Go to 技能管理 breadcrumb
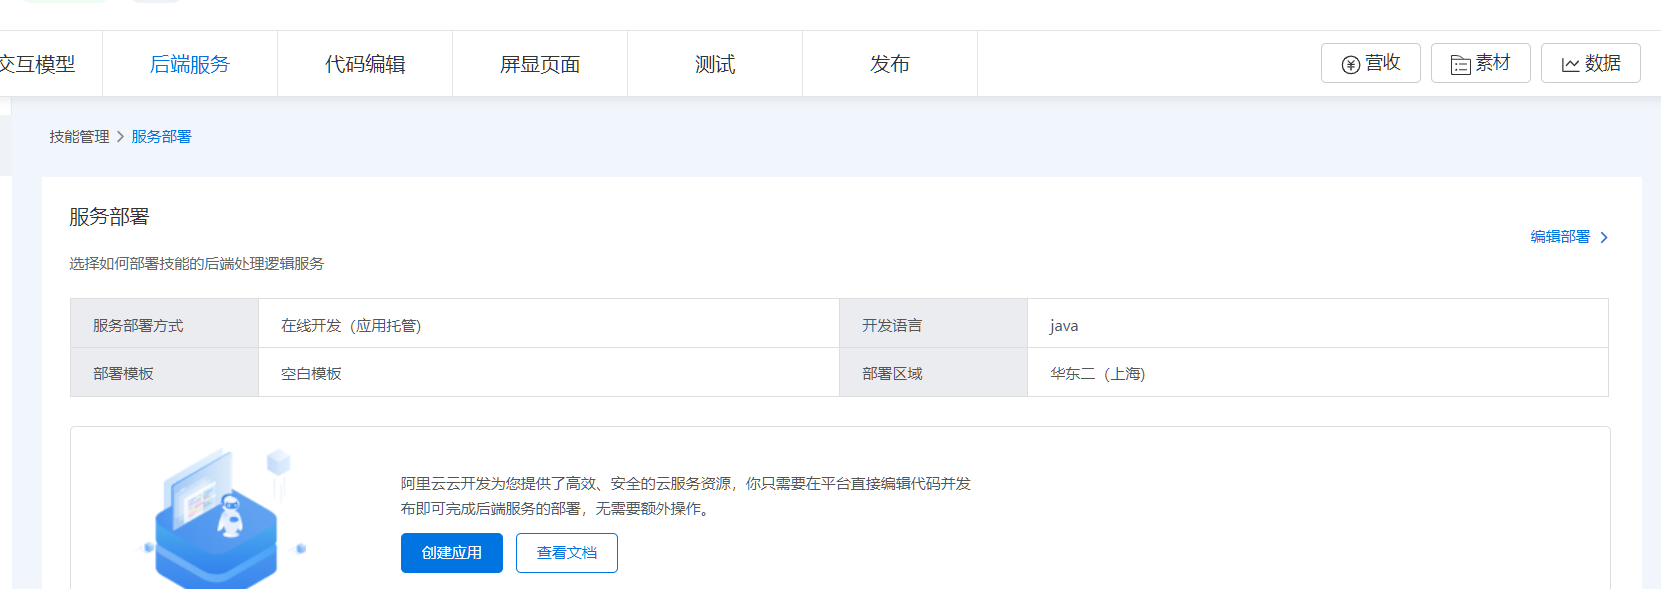The image size is (1661, 589). 79,137
